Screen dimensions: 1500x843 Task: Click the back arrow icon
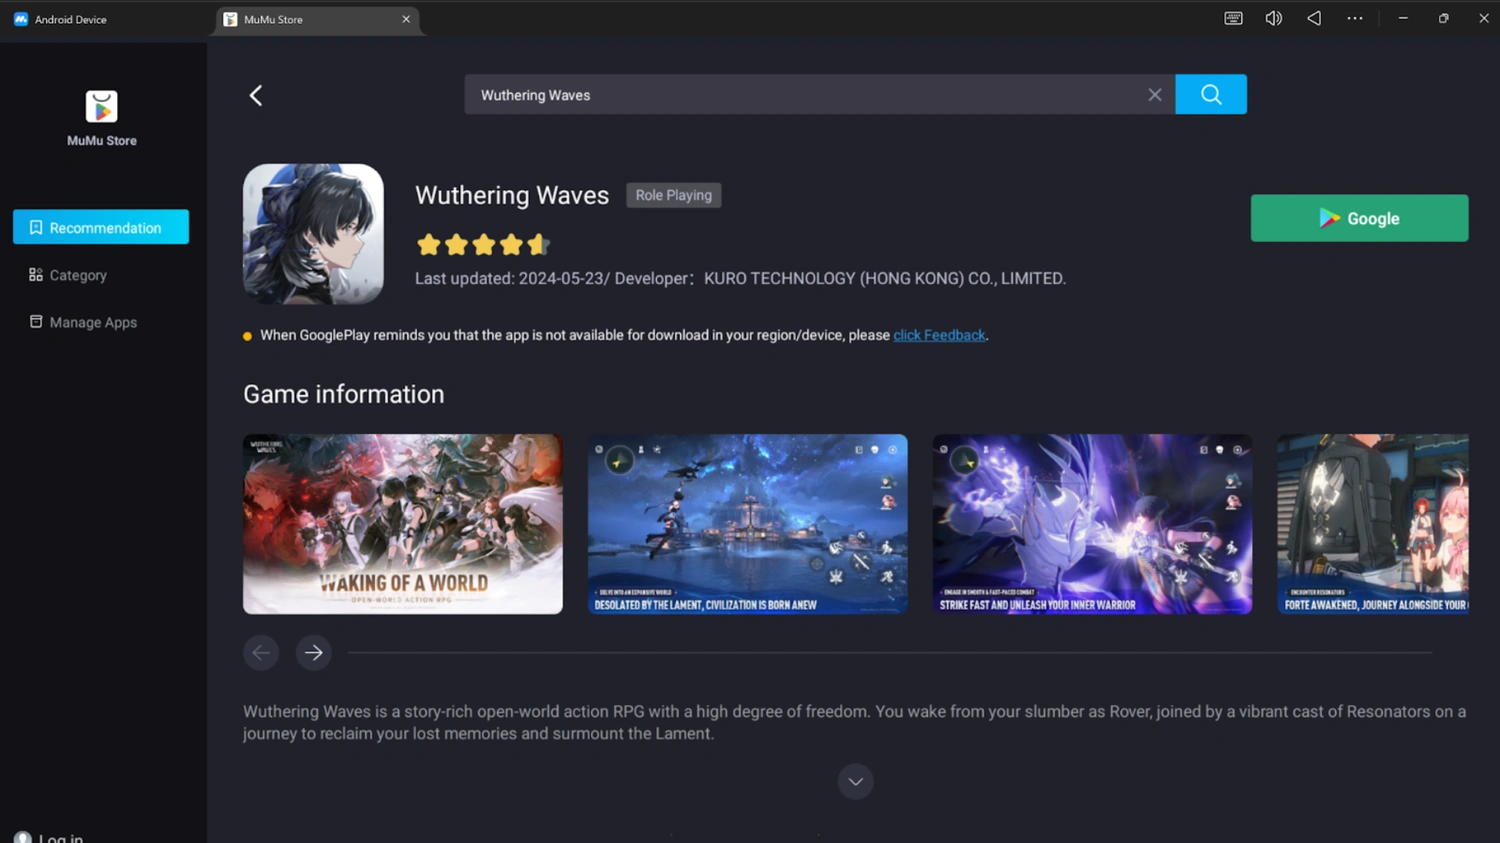(x=256, y=95)
